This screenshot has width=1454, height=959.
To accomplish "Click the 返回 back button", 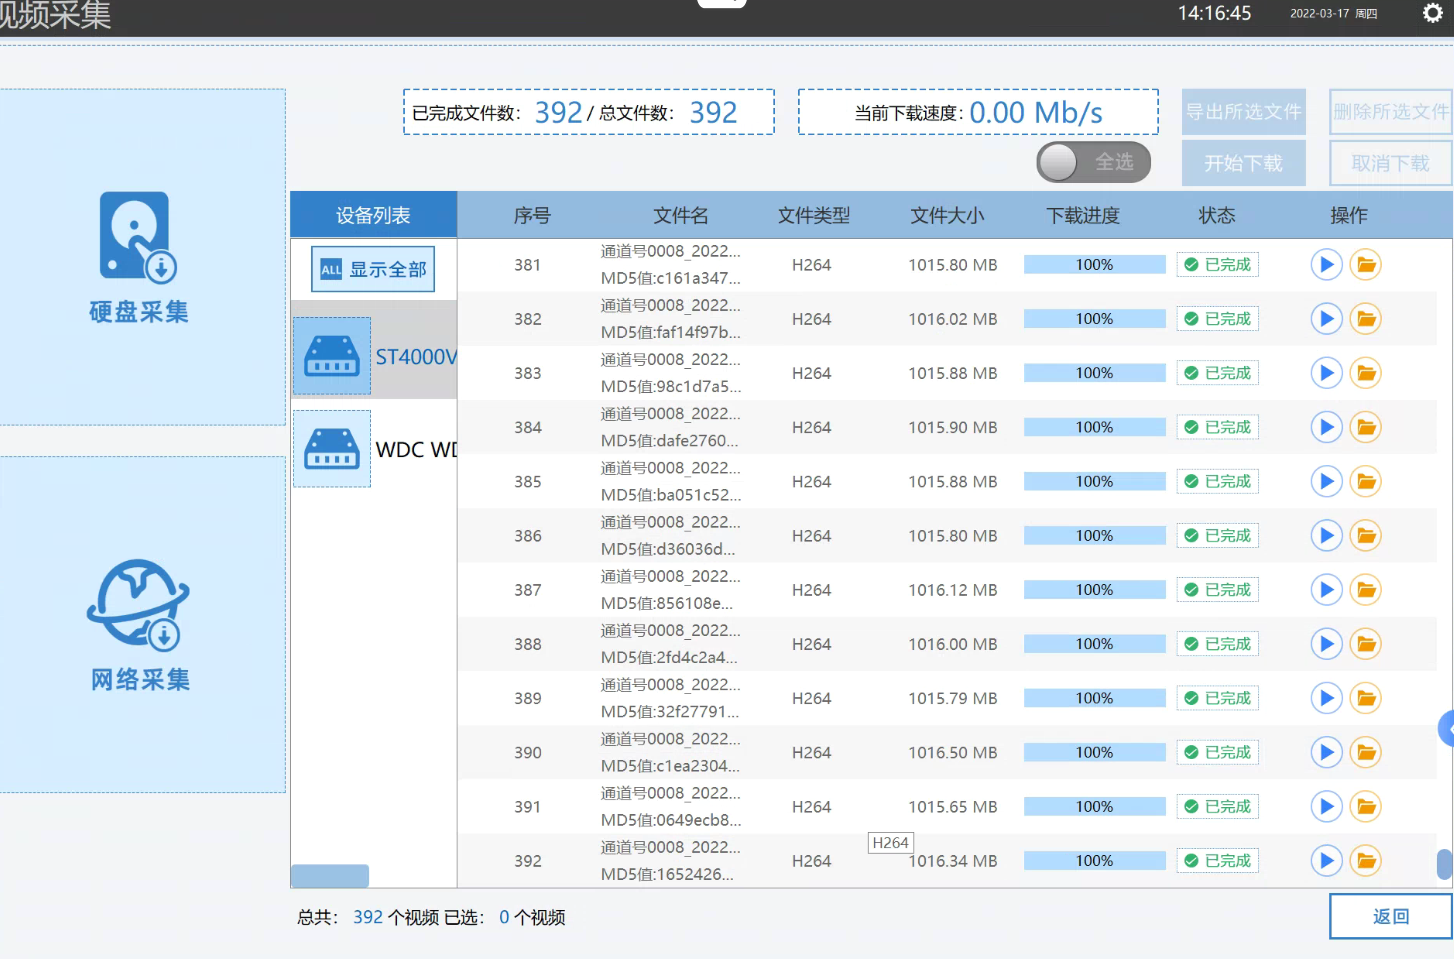I will pyautogui.click(x=1391, y=916).
